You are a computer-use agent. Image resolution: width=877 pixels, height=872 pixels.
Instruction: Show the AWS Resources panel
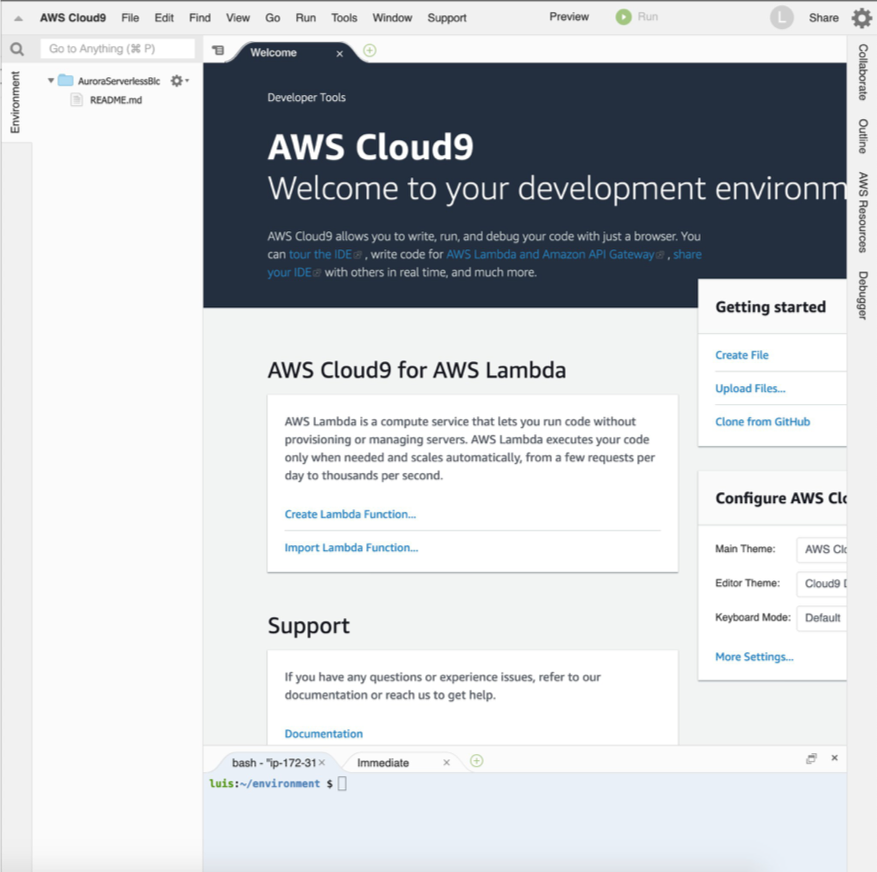pyautogui.click(x=862, y=215)
